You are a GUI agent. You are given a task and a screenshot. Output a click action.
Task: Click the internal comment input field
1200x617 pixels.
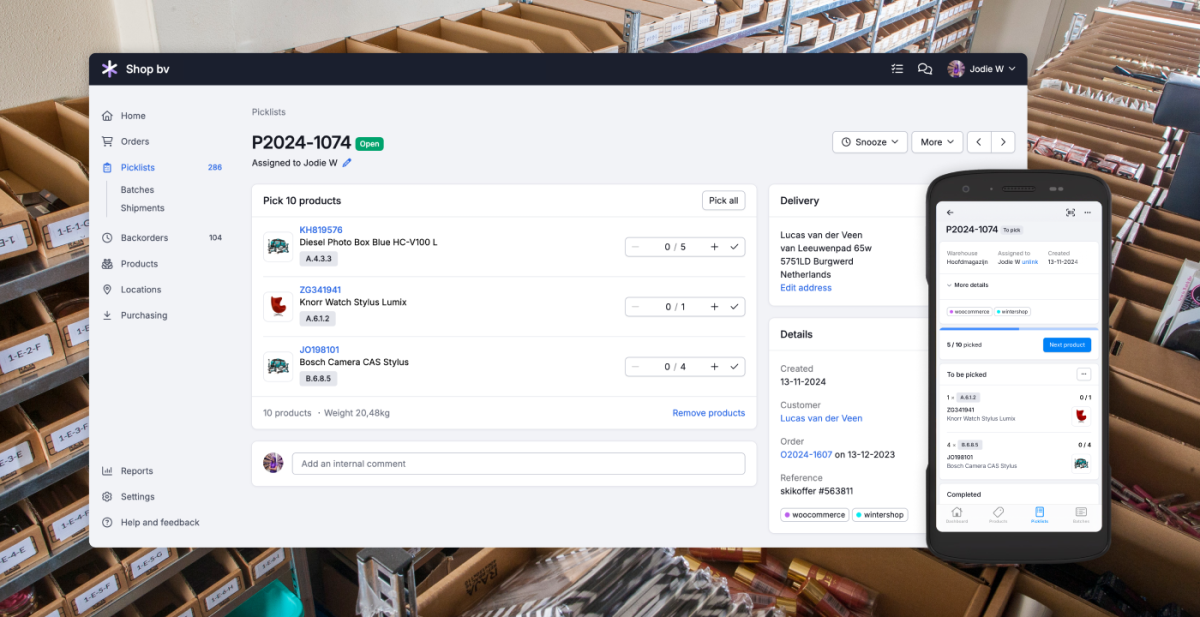[x=519, y=463]
